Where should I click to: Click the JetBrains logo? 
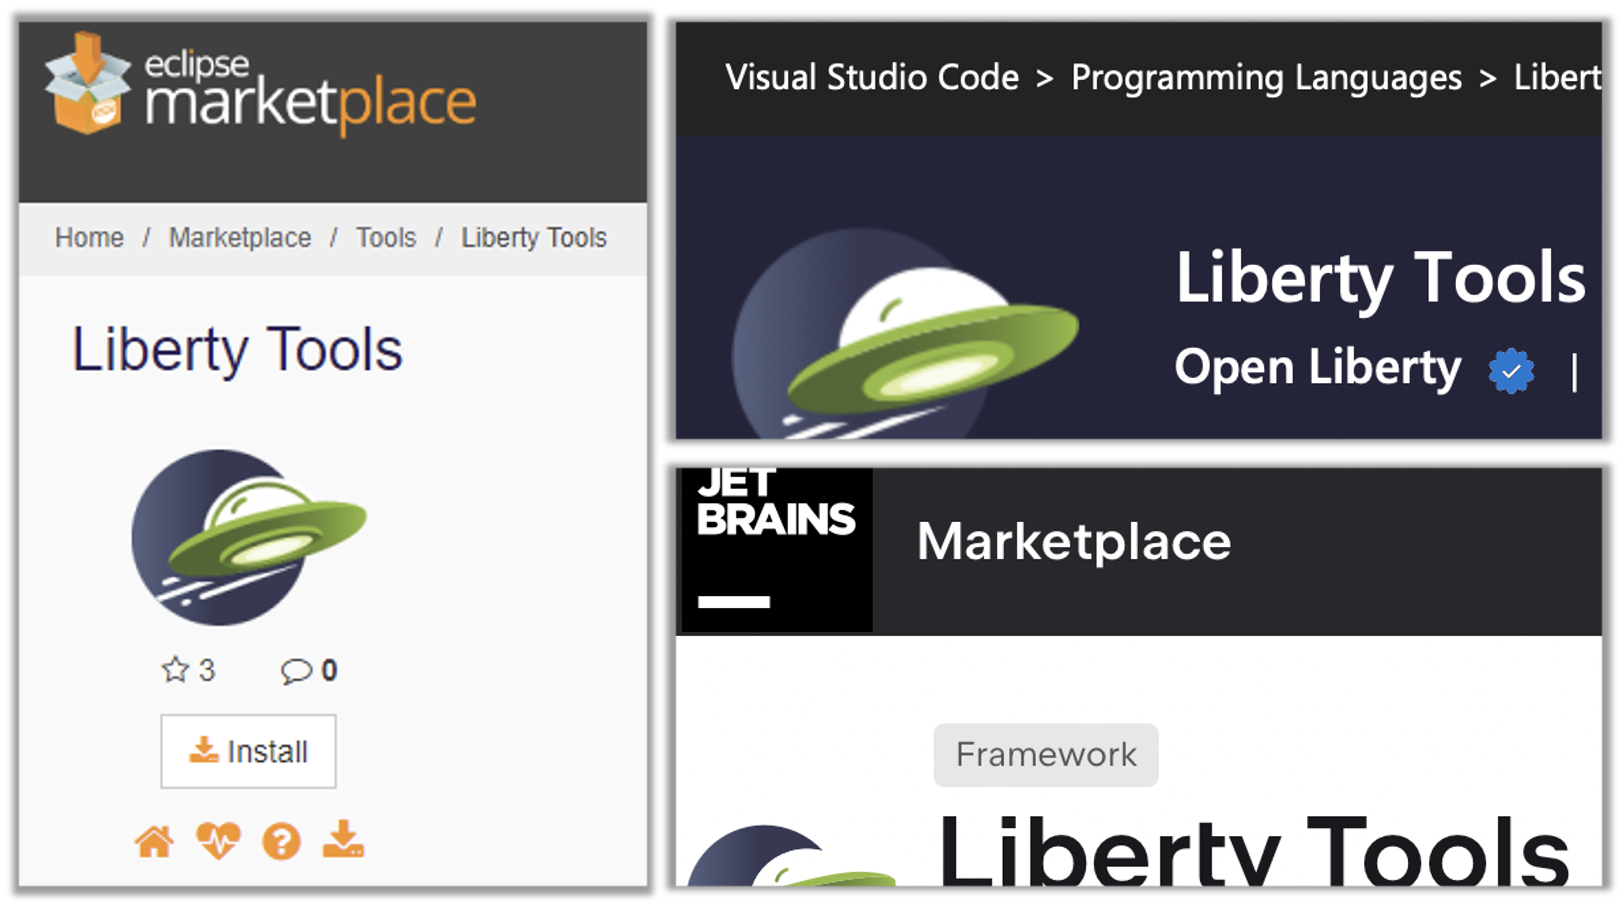775,549
